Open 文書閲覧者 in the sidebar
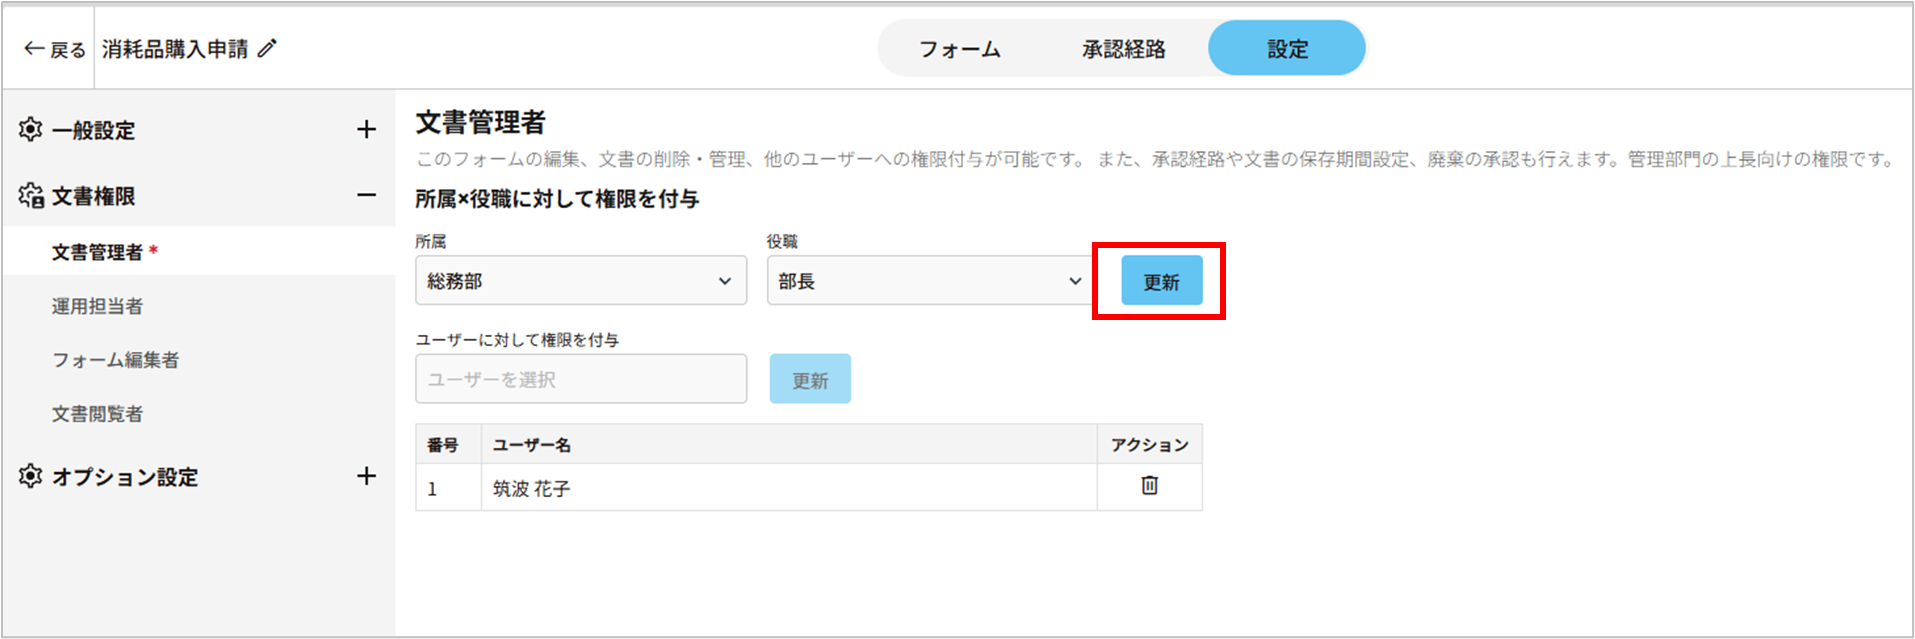 (97, 414)
